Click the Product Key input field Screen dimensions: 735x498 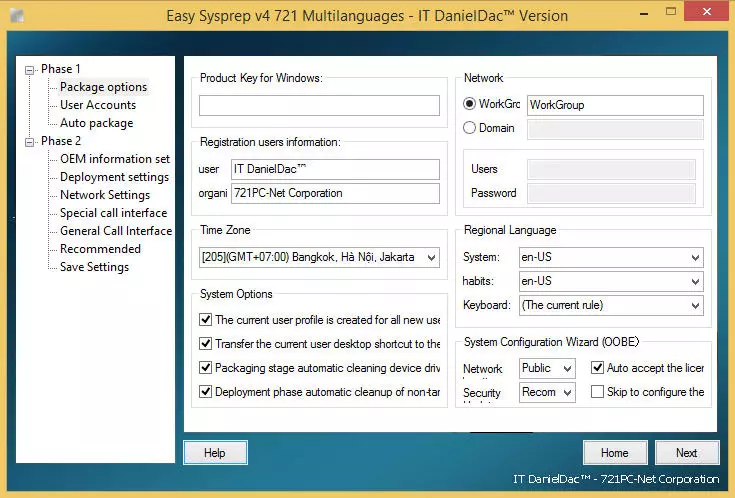tap(319, 106)
